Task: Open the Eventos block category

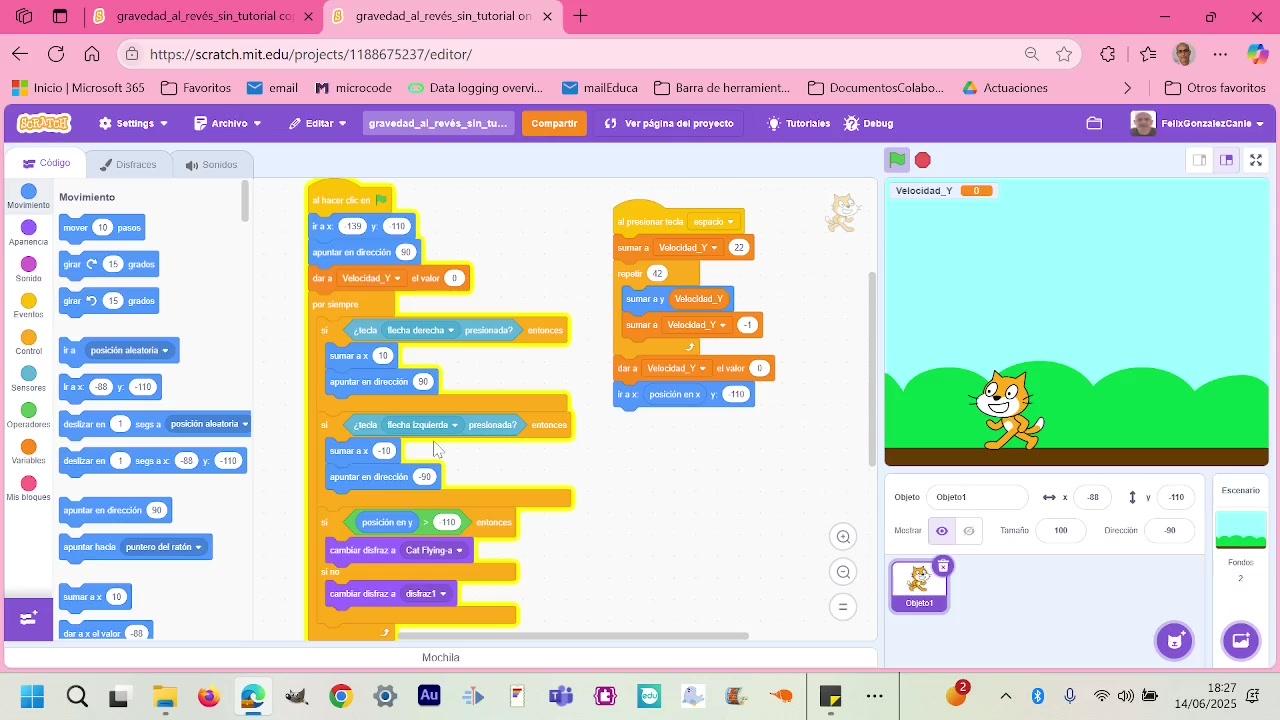Action: click(x=28, y=306)
